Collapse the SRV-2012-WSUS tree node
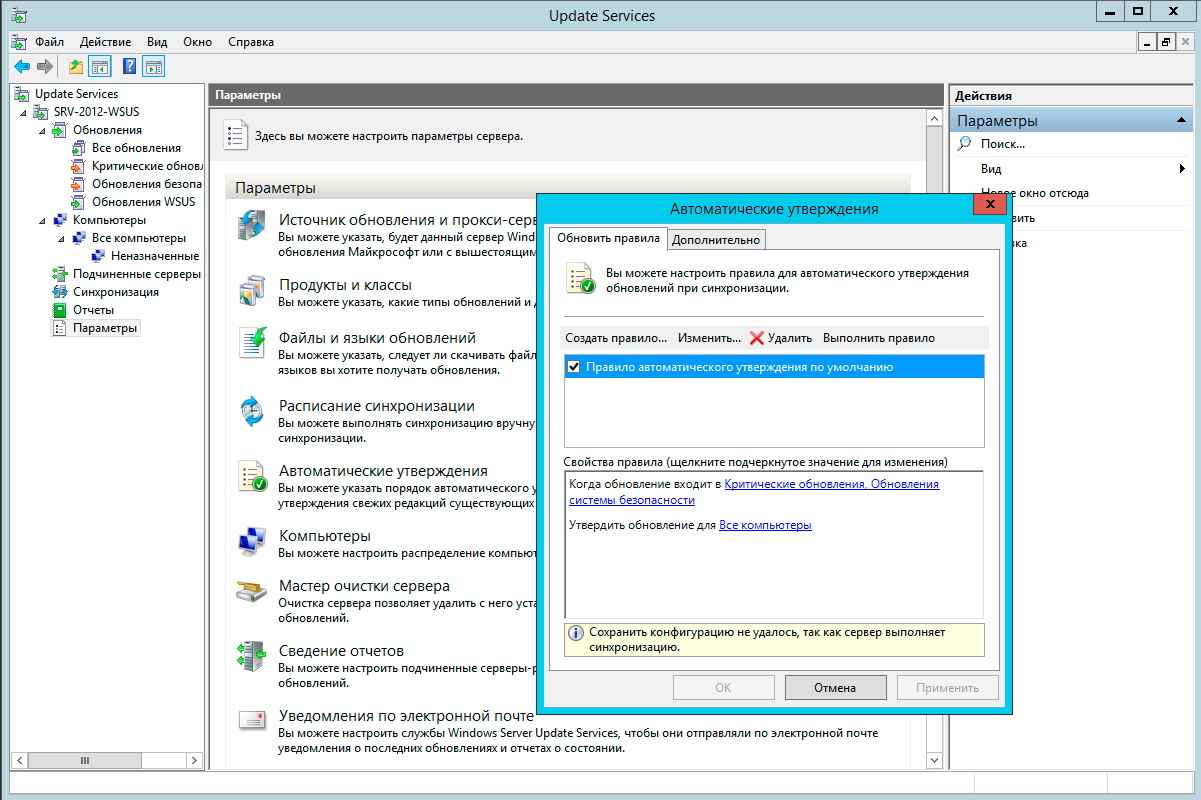1201x800 pixels. point(24,112)
